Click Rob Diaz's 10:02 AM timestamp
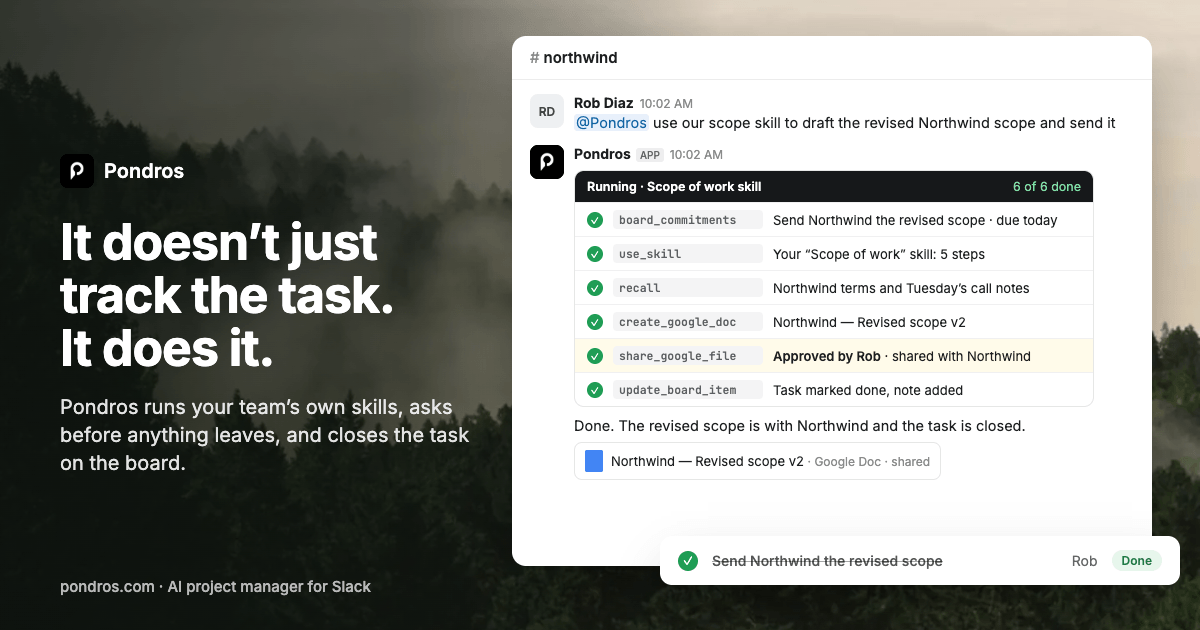This screenshot has width=1200, height=630. point(666,104)
